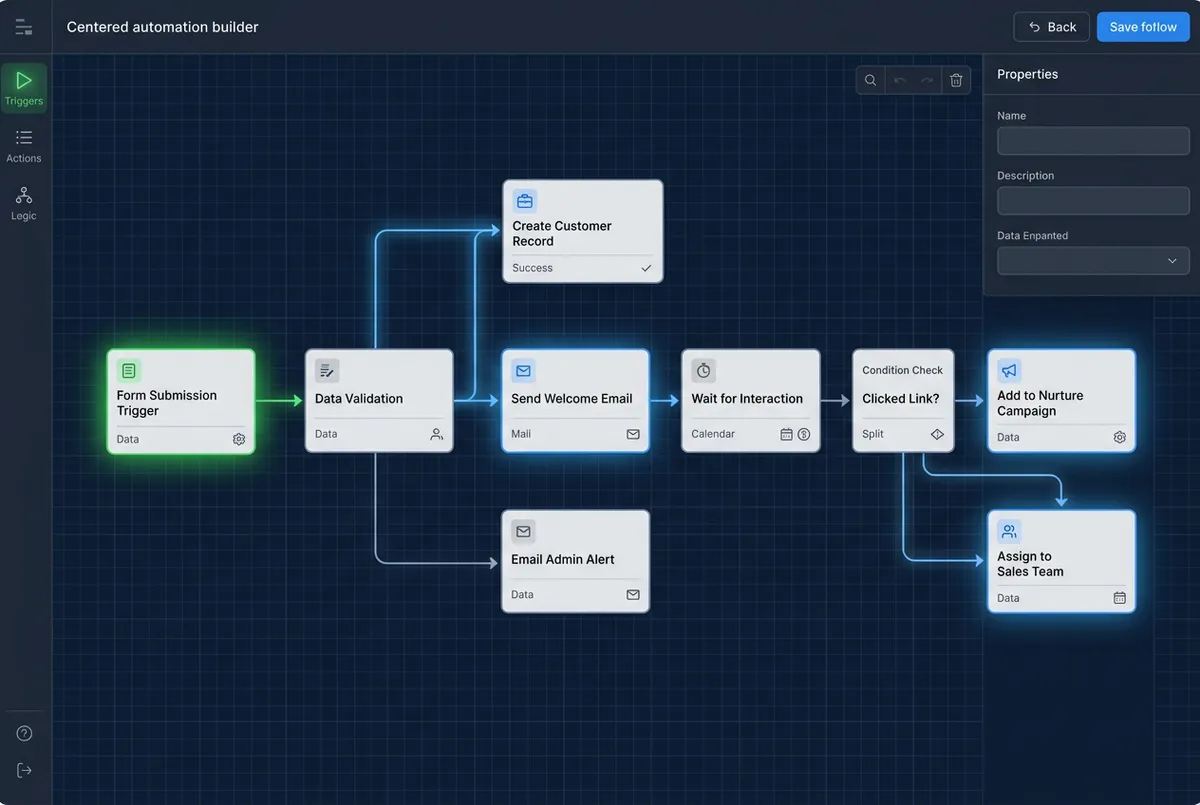The width and height of the screenshot is (1200, 805).
Task: Click the calendar icon on Wait for Interaction
Action: tap(786, 434)
